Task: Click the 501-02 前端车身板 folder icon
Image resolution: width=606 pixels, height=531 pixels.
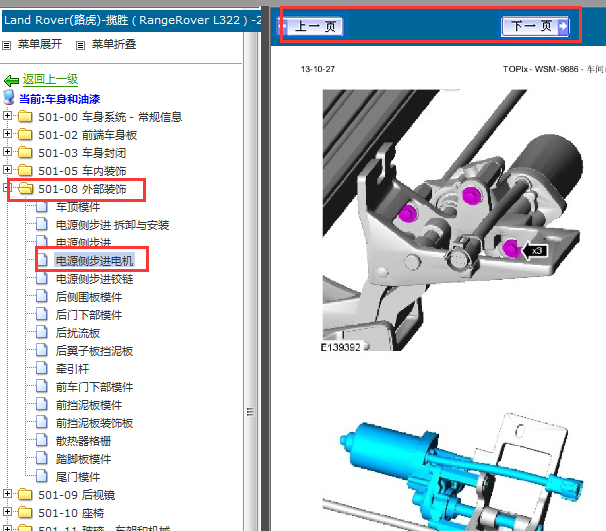Action: click(x=25, y=134)
